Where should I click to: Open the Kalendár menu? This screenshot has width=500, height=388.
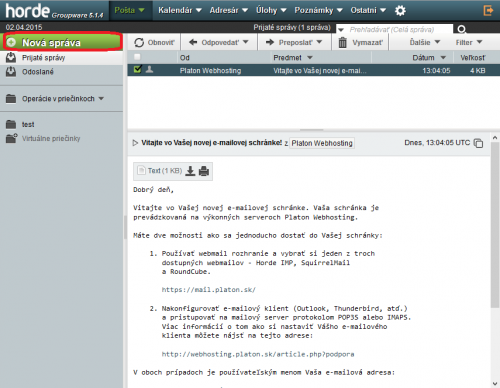tap(180, 10)
